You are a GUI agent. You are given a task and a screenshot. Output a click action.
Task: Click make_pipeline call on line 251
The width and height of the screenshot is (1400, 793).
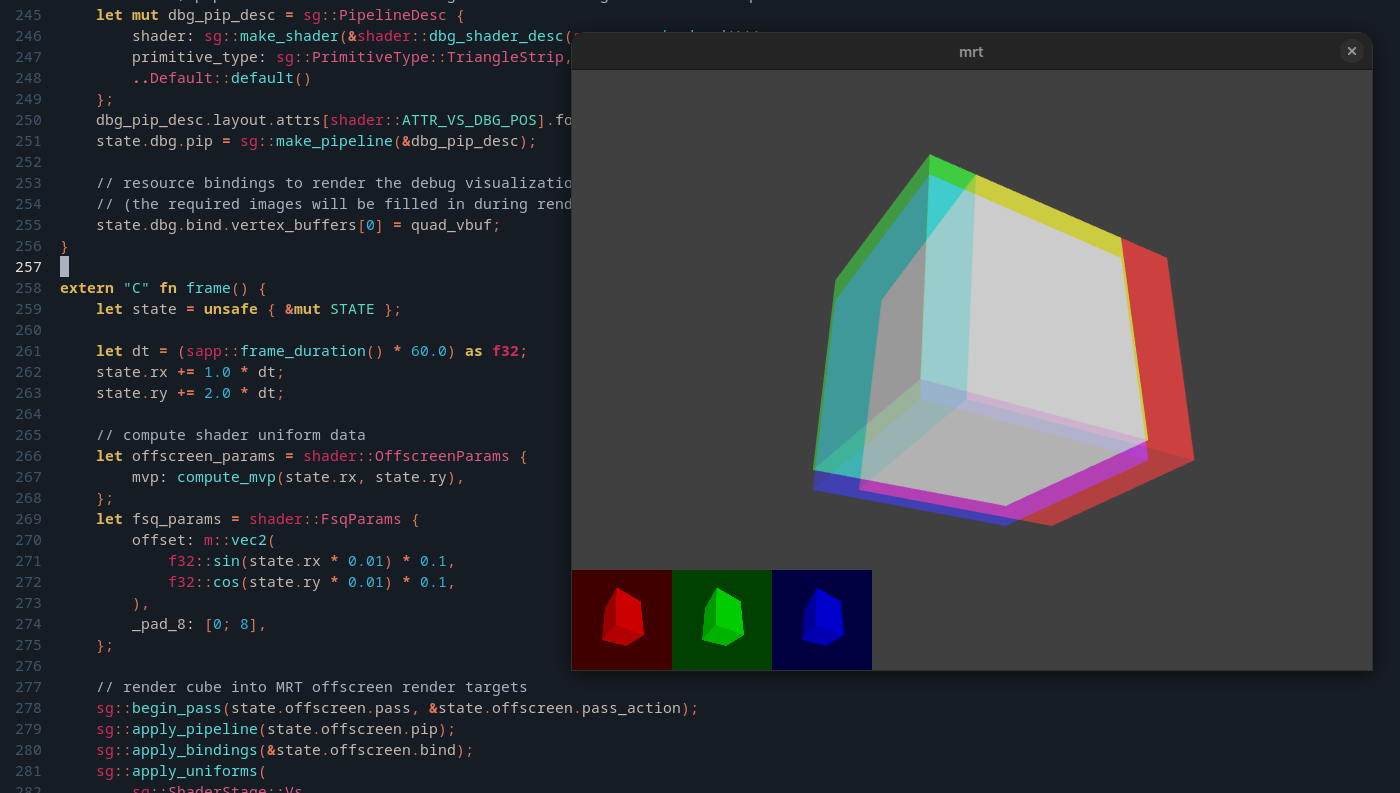click(333, 141)
